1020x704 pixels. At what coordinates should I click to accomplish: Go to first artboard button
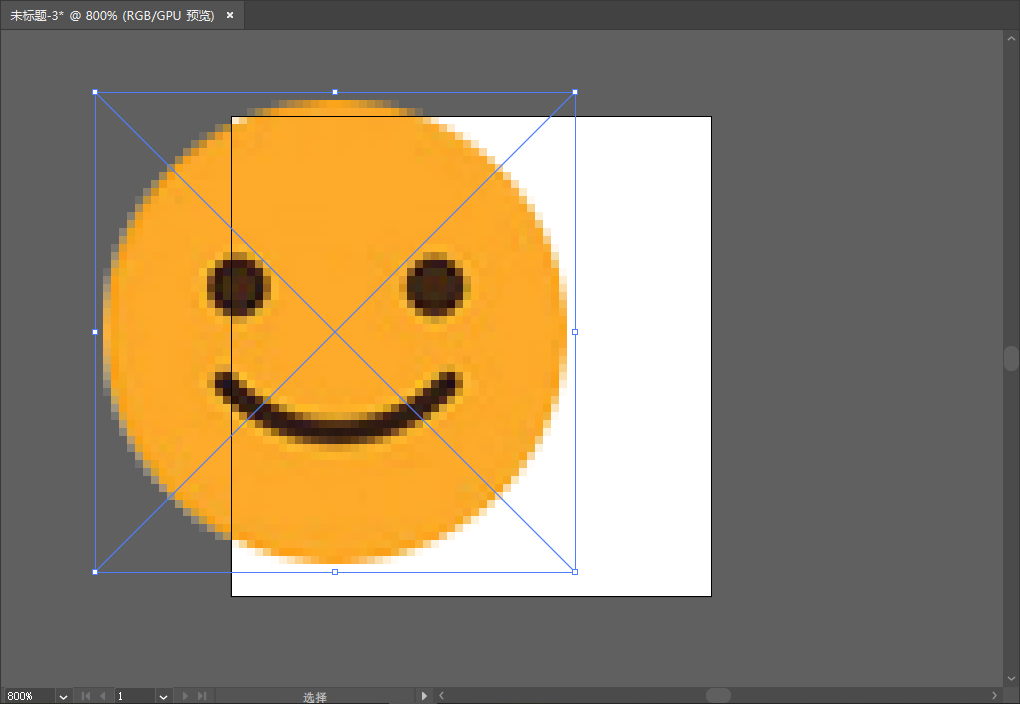(x=86, y=696)
